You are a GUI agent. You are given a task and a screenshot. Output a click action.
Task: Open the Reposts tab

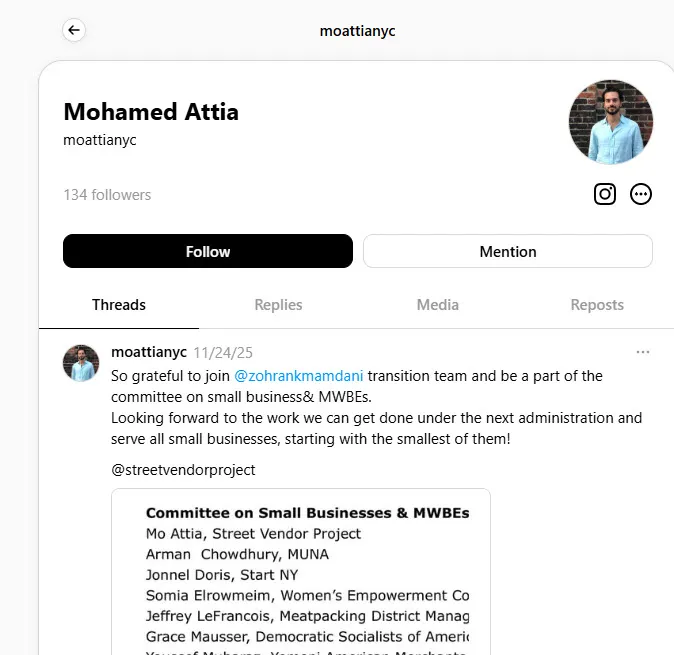[x=597, y=305]
